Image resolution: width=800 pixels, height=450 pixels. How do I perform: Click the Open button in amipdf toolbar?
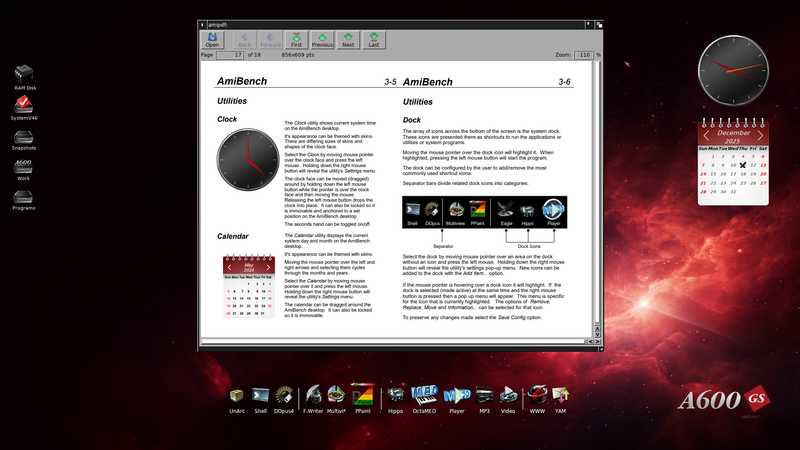212,39
